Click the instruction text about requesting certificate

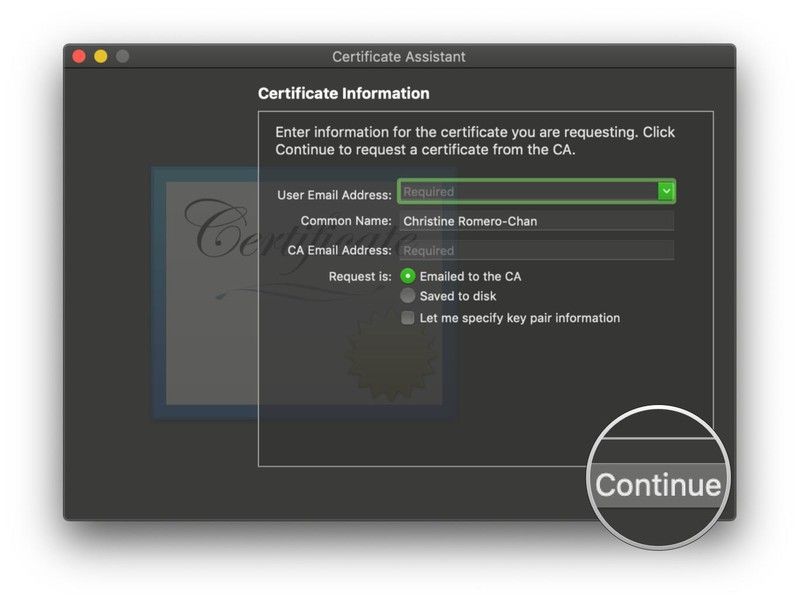(x=475, y=141)
